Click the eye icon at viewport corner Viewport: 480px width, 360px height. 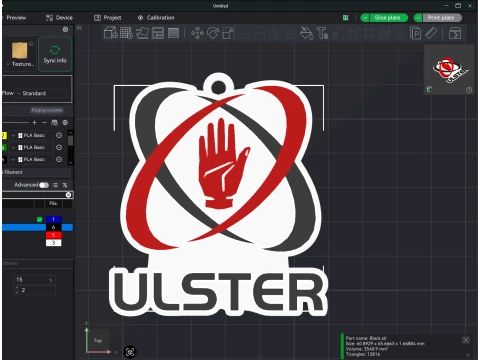pyautogui.click(x=79, y=28)
